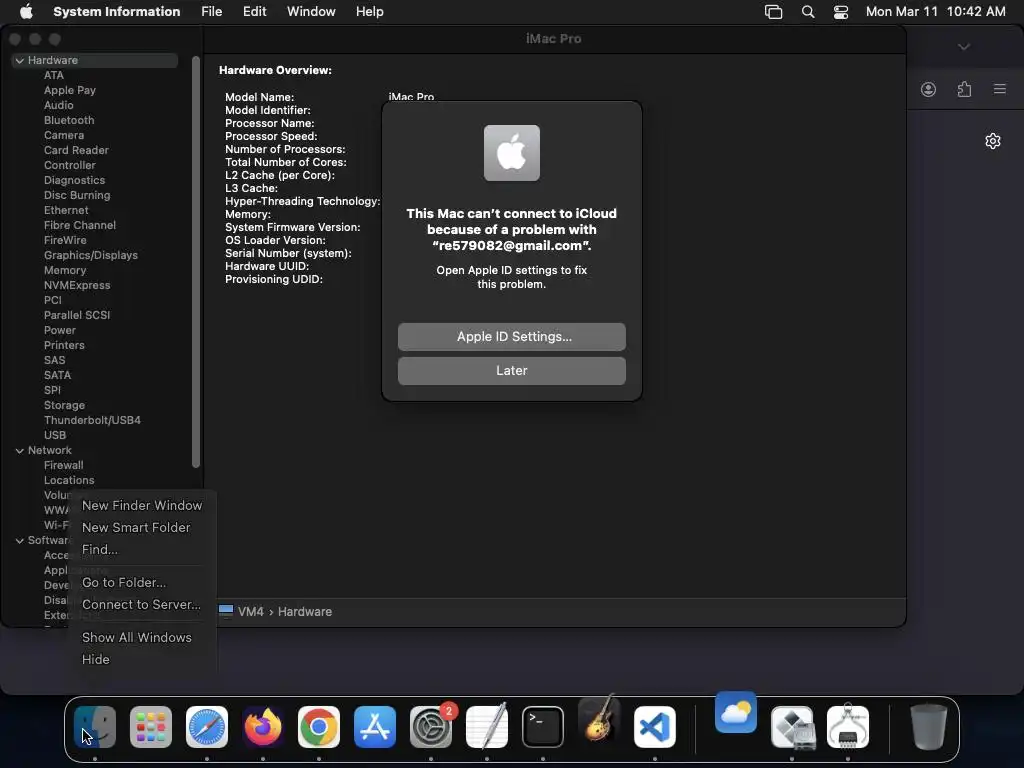Open GarageBand from the dock

pyautogui.click(x=599, y=720)
